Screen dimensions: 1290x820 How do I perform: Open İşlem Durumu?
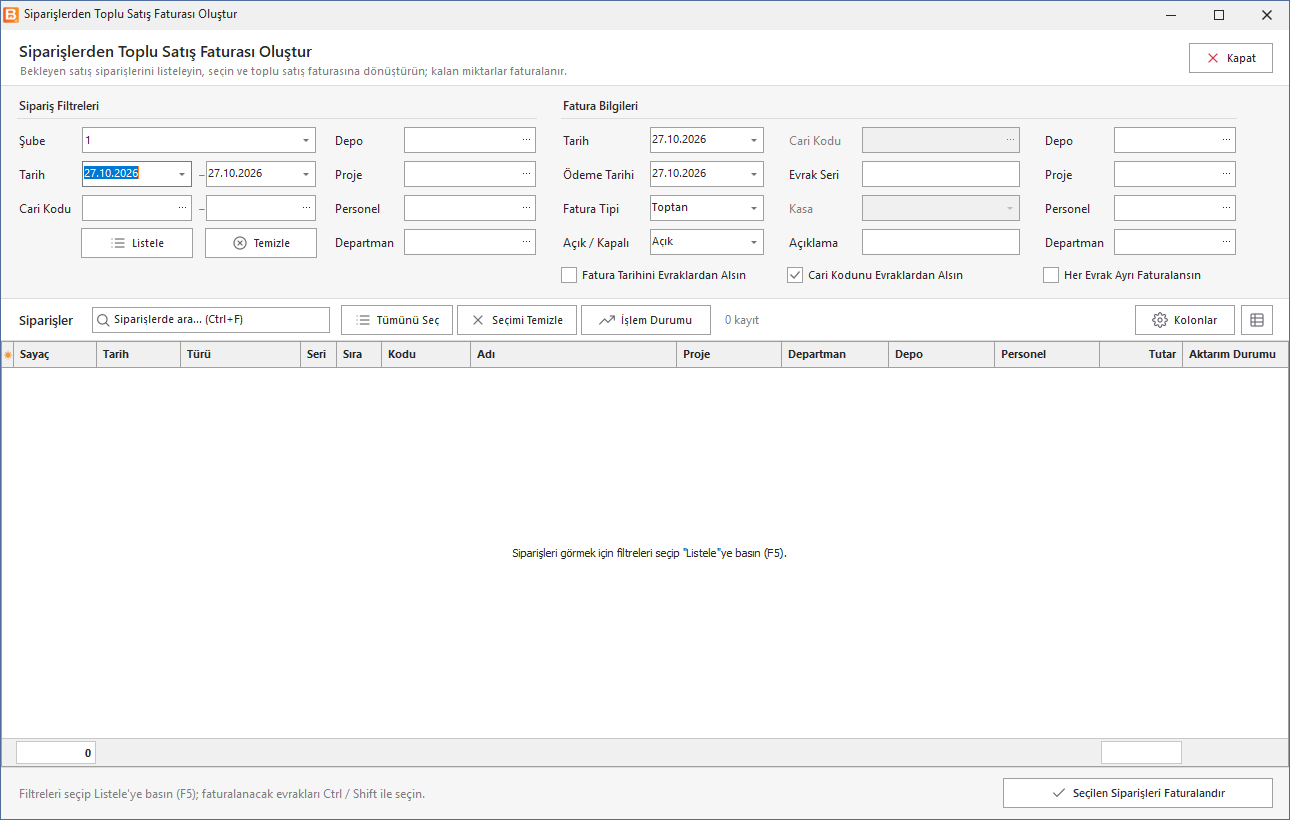tap(646, 320)
